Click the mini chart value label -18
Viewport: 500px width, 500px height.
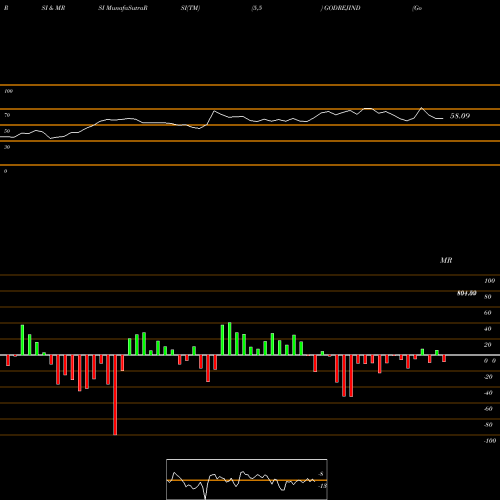[x=322, y=486]
